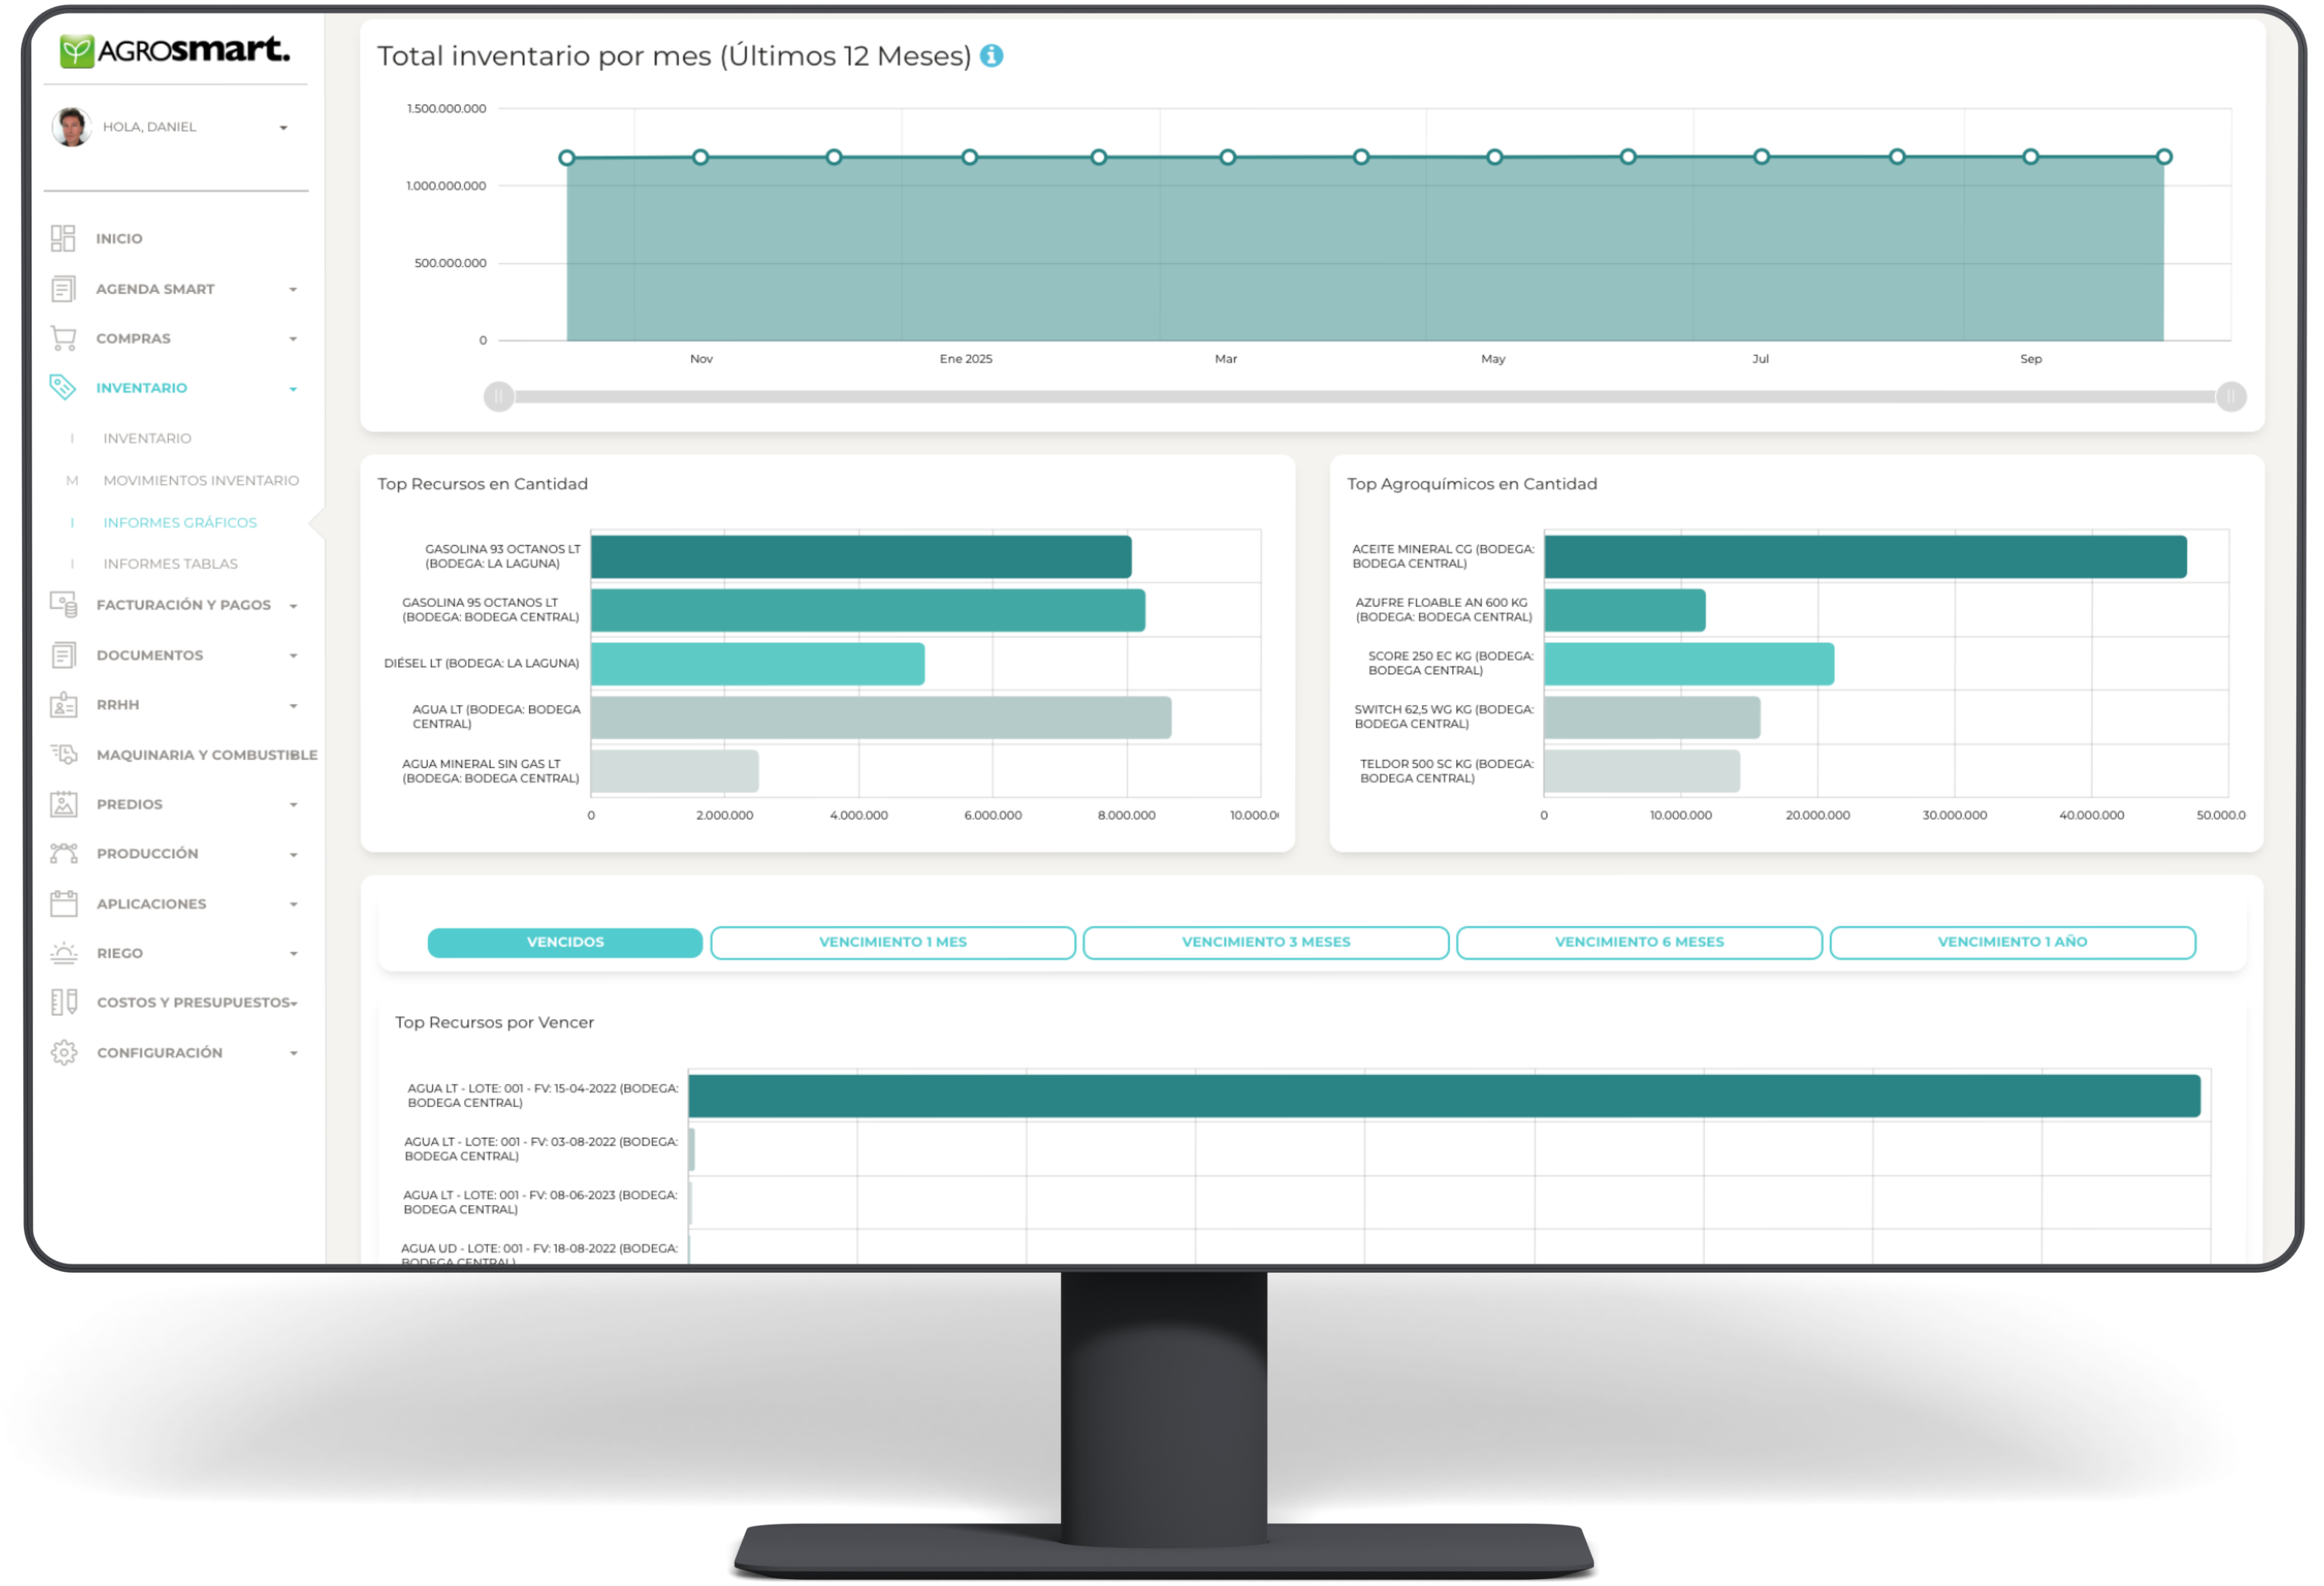The image size is (2324, 1586).
Task: Expand the Producción submenu arrow
Action: pyautogui.click(x=293, y=855)
